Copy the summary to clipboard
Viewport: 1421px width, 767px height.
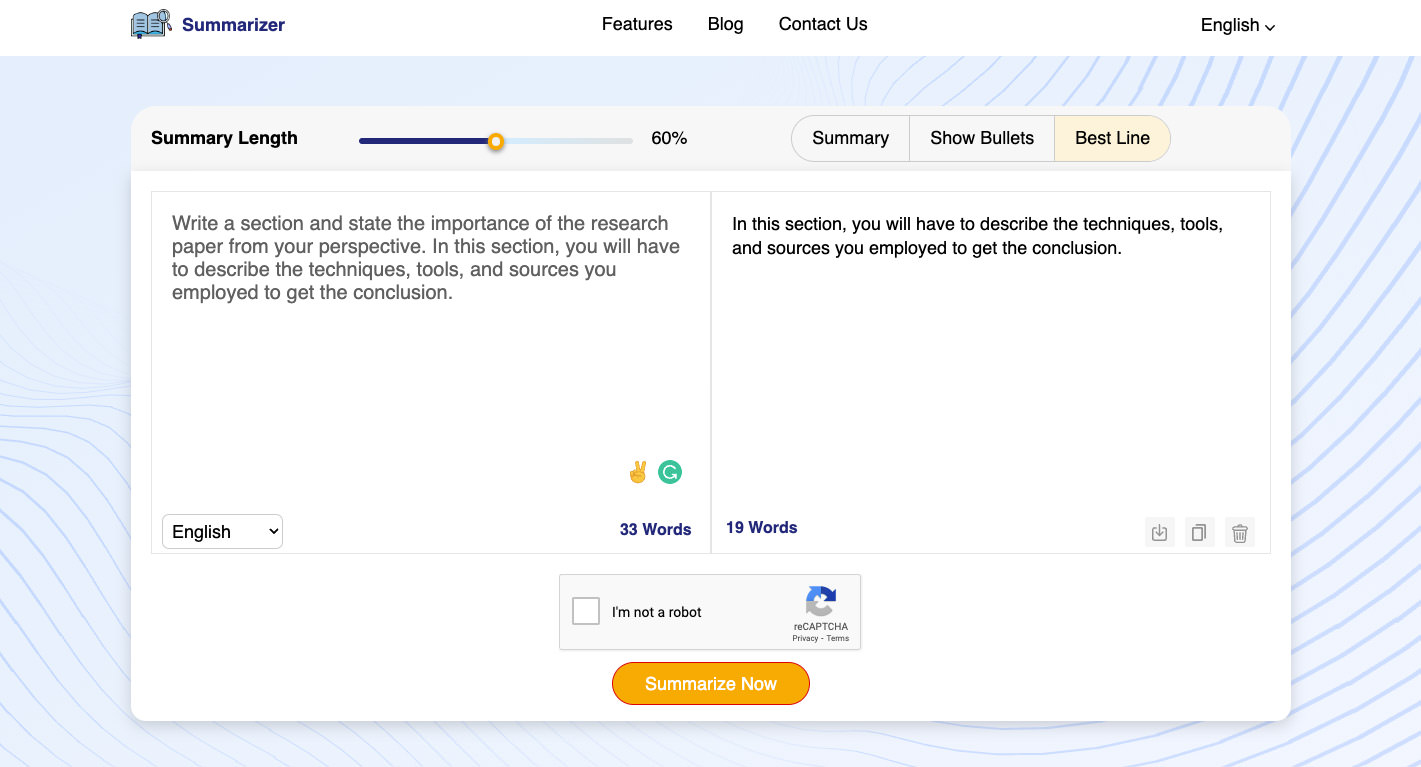pyautogui.click(x=1200, y=533)
